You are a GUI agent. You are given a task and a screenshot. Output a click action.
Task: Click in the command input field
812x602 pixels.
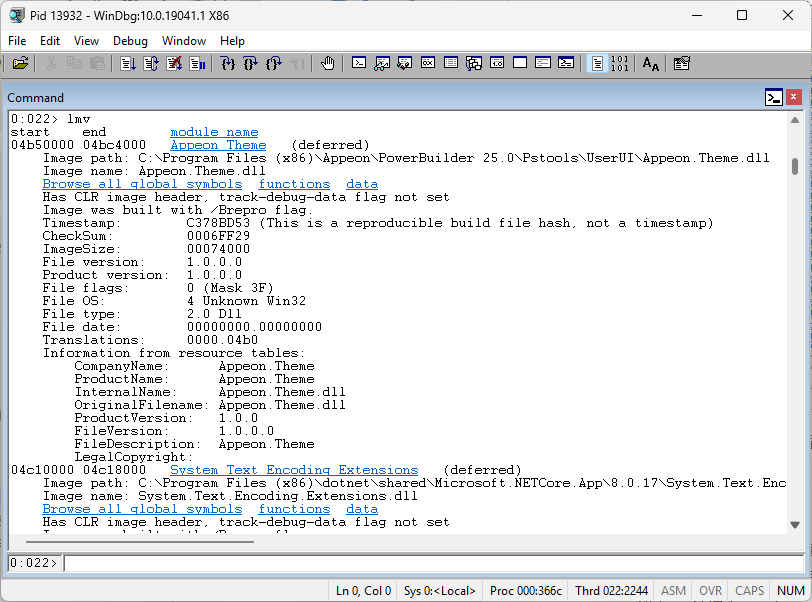click(430, 563)
